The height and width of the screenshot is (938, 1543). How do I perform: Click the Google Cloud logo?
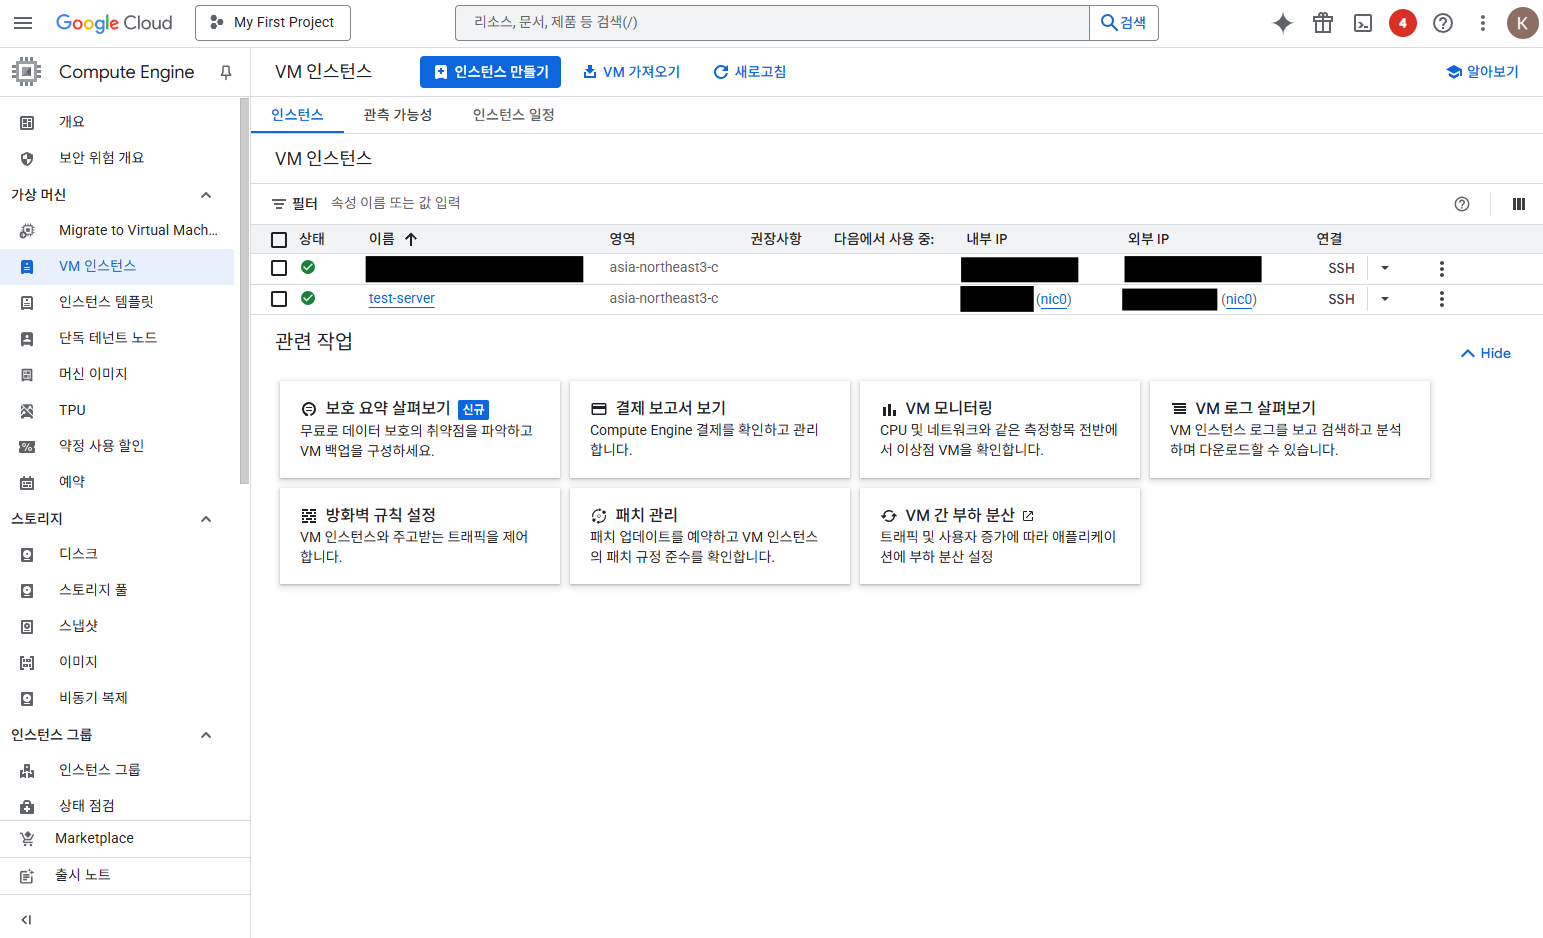[114, 23]
